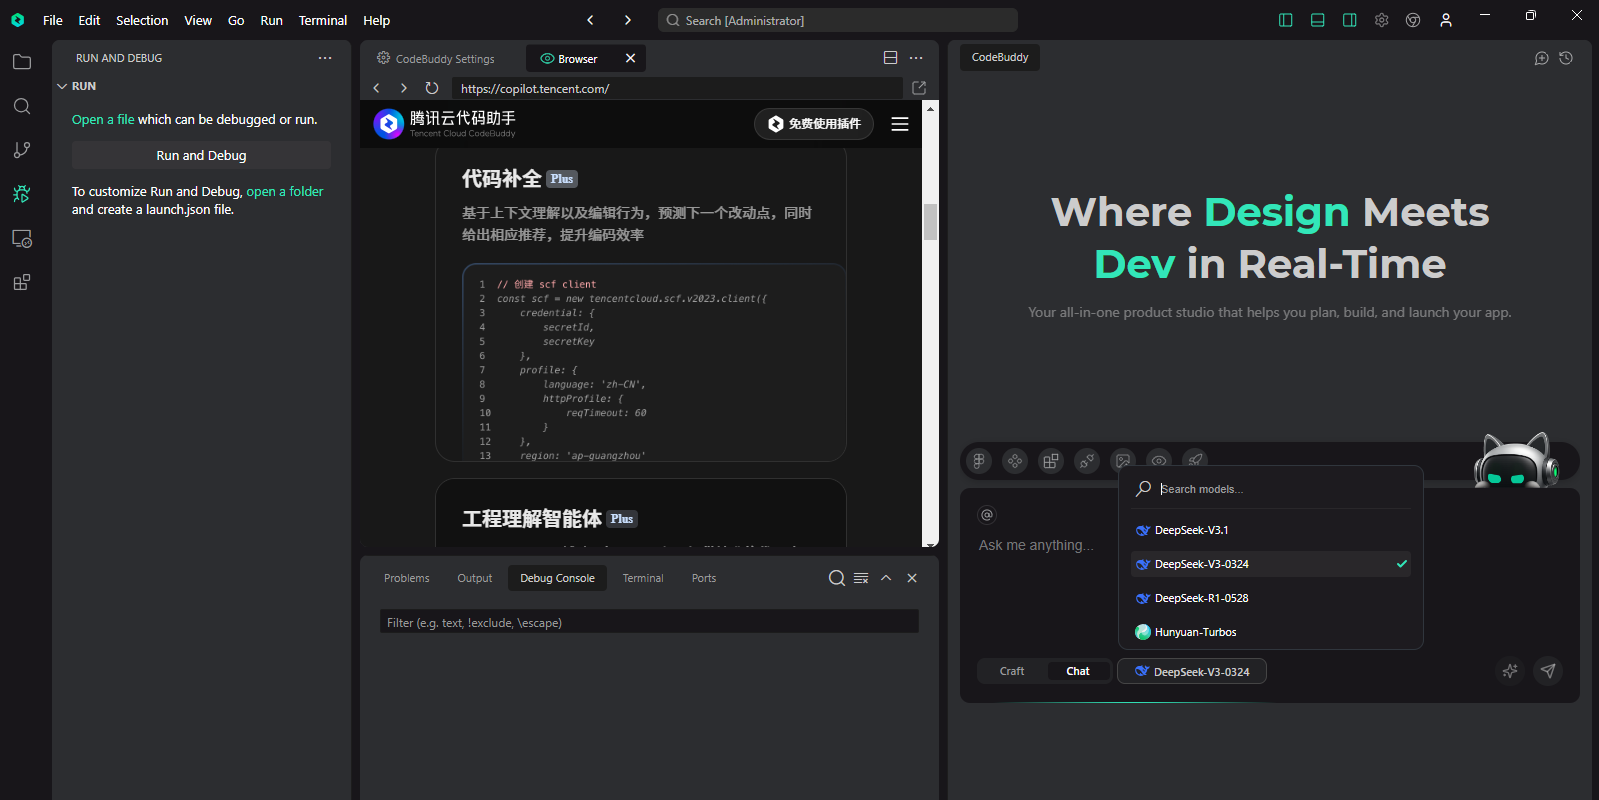Screen dimensions: 1599x800
Task: Open the hamburger menu on Tencent page
Action: 900,124
